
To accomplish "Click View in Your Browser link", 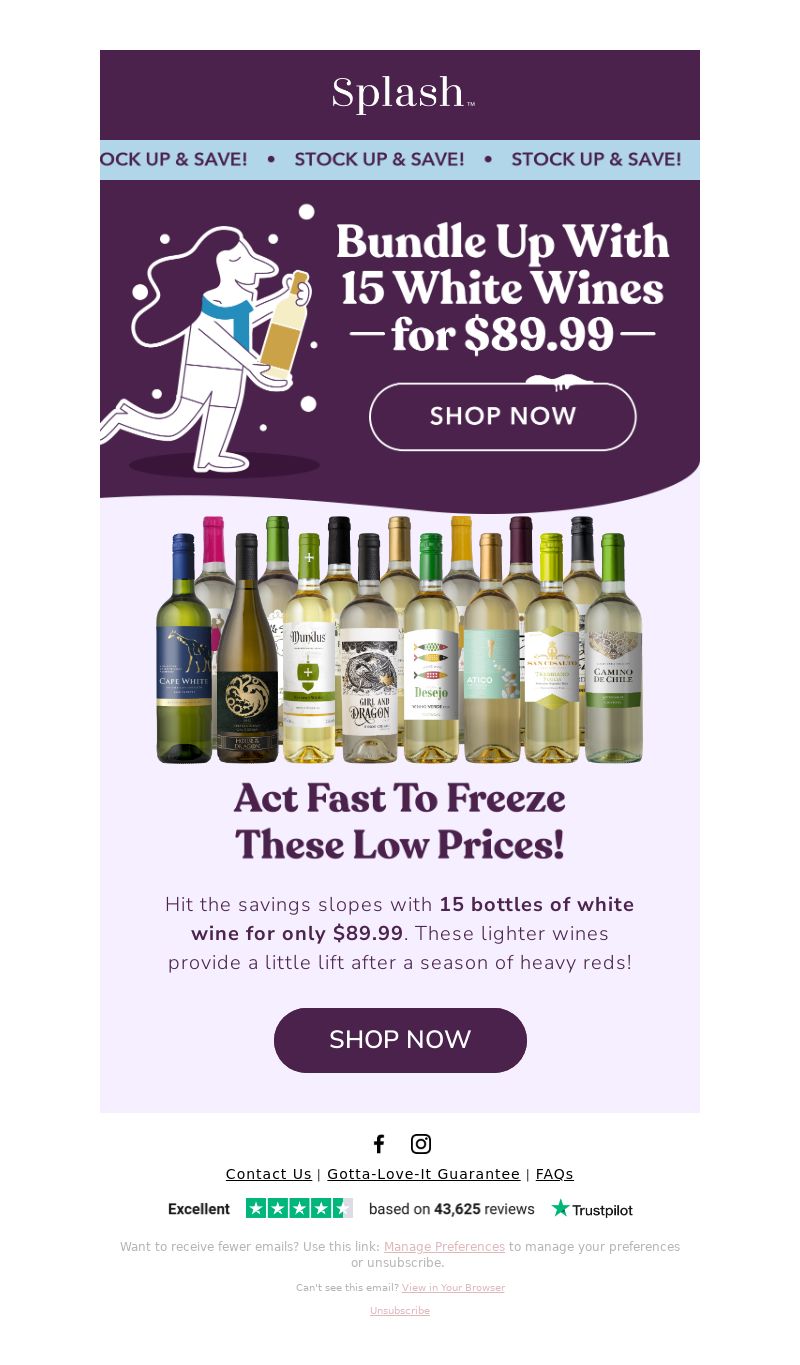I will (x=453, y=1288).
